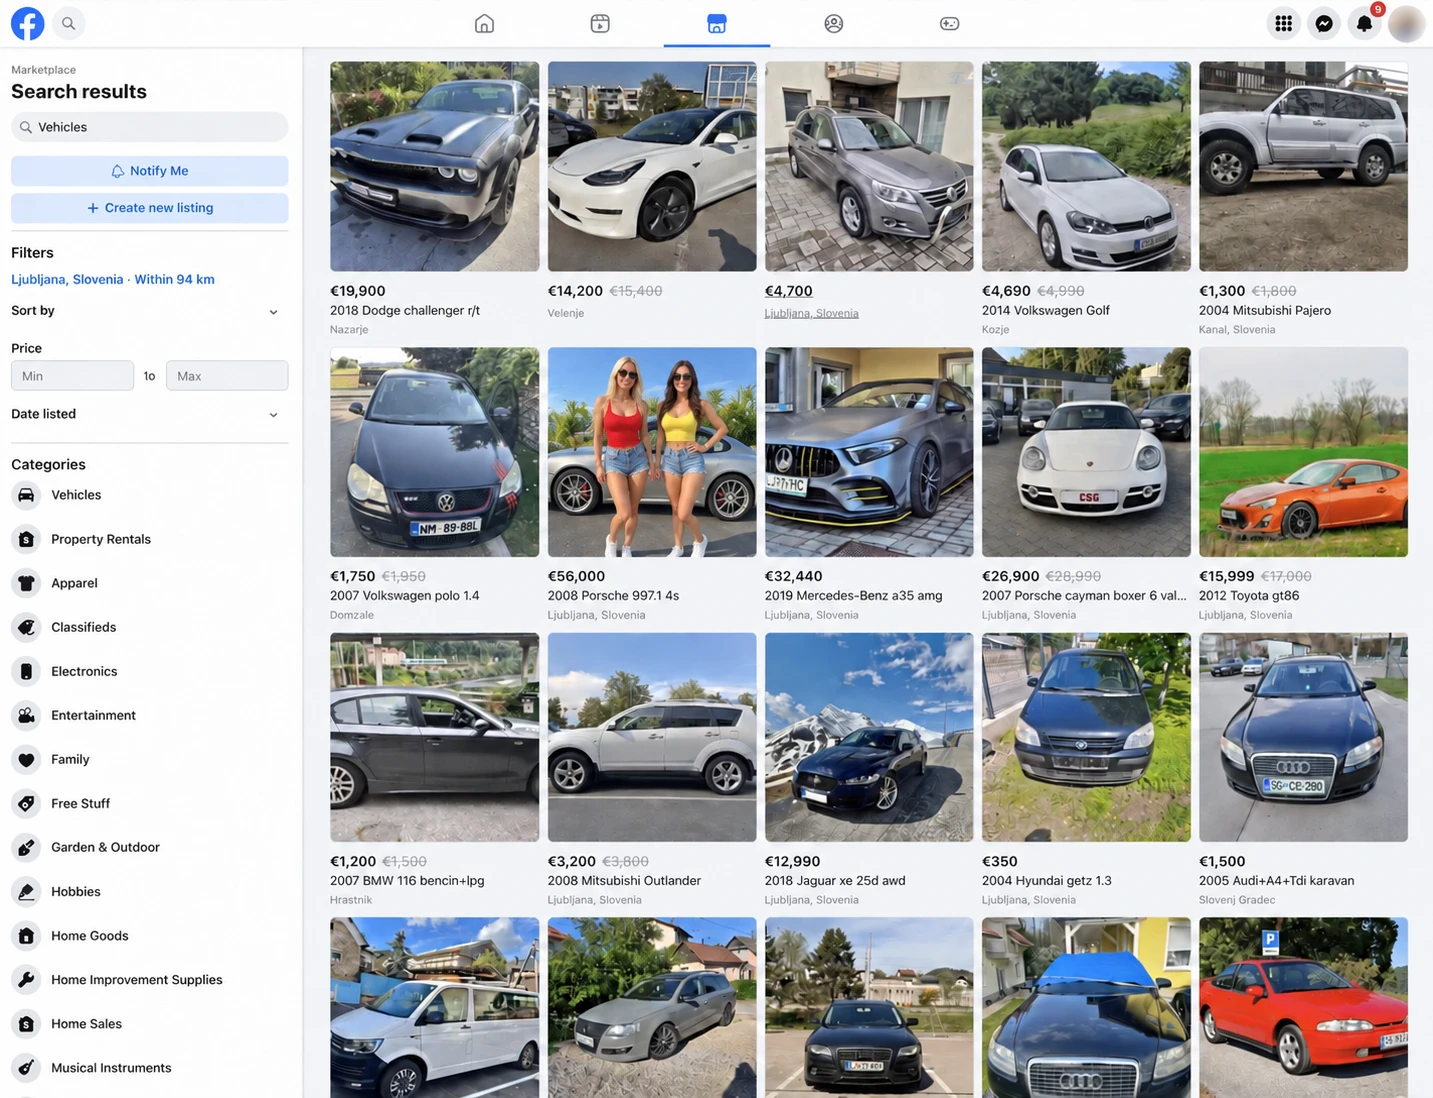This screenshot has width=1433, height=1098.
Task: Select the Garden & Outdoor icon
Action: 27,847
